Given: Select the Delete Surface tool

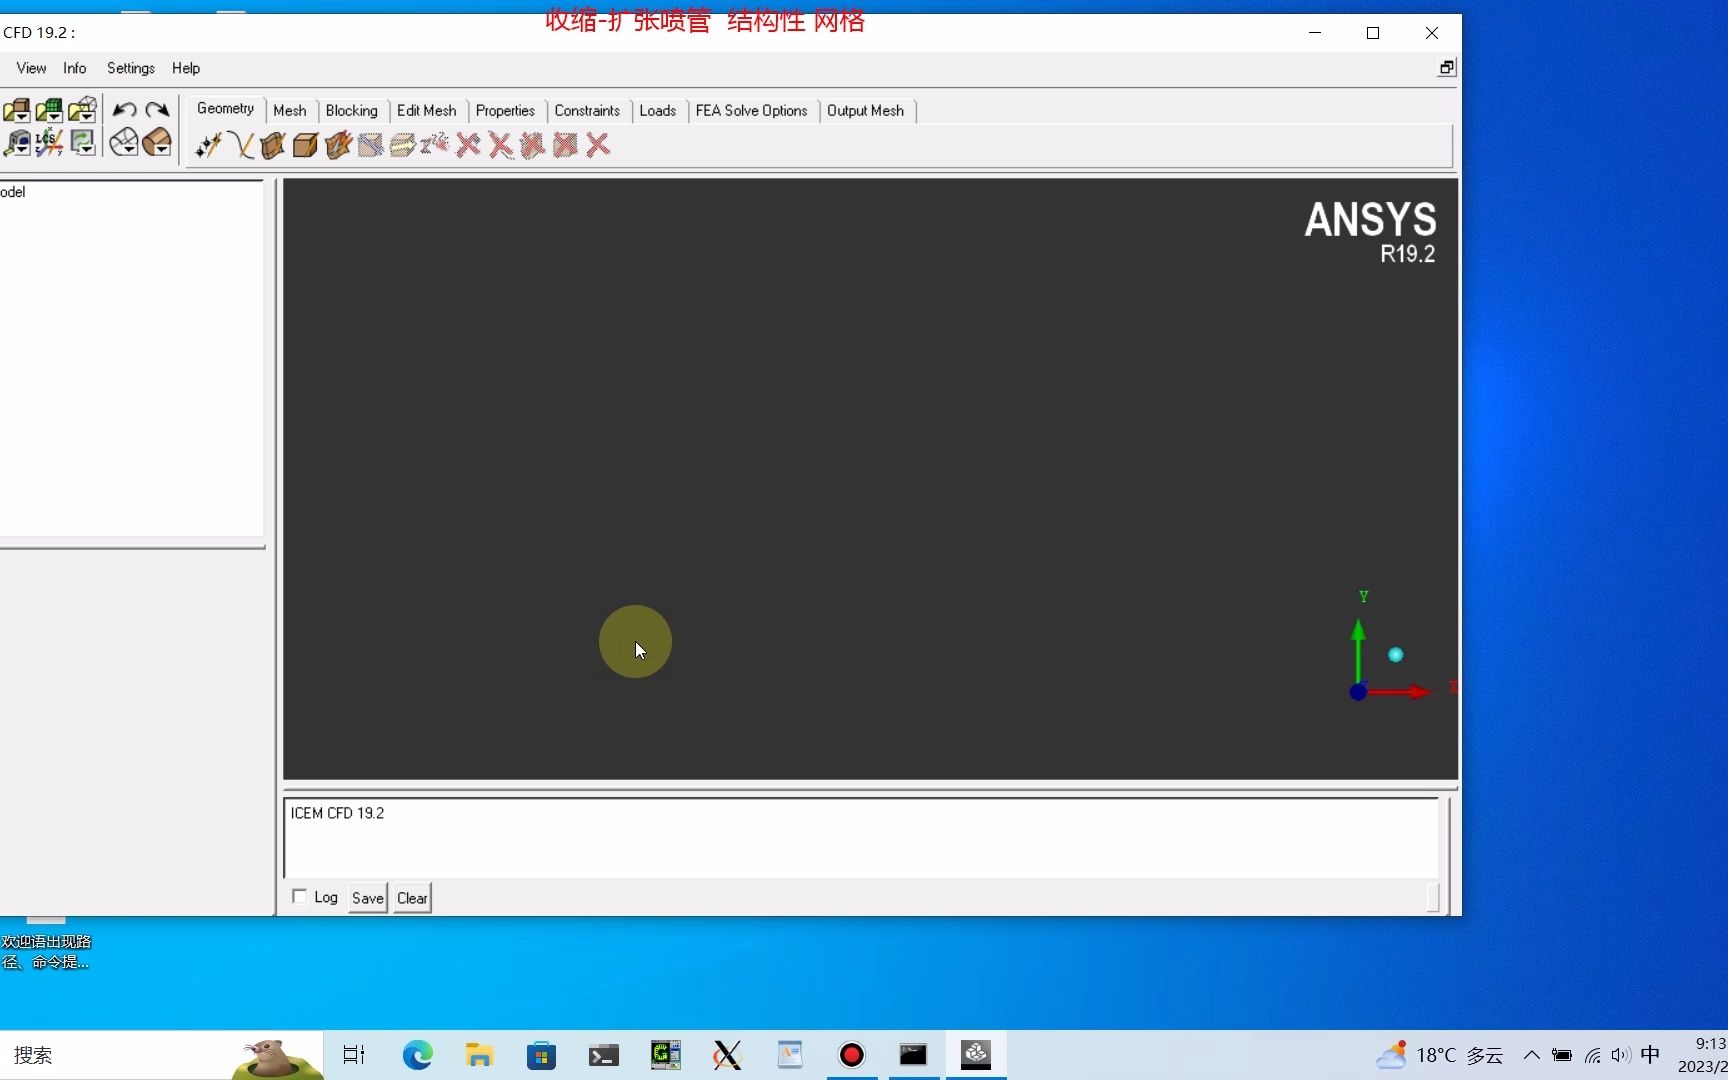Looking at the screenshot, I should click(x=533, y=146).
